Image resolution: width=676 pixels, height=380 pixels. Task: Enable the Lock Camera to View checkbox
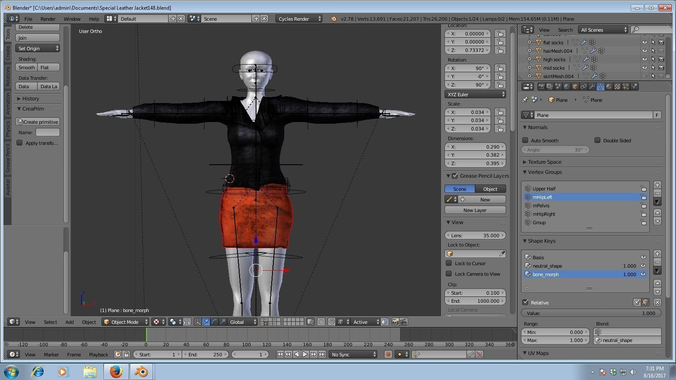pyautogui.click(x=449, y=273)
